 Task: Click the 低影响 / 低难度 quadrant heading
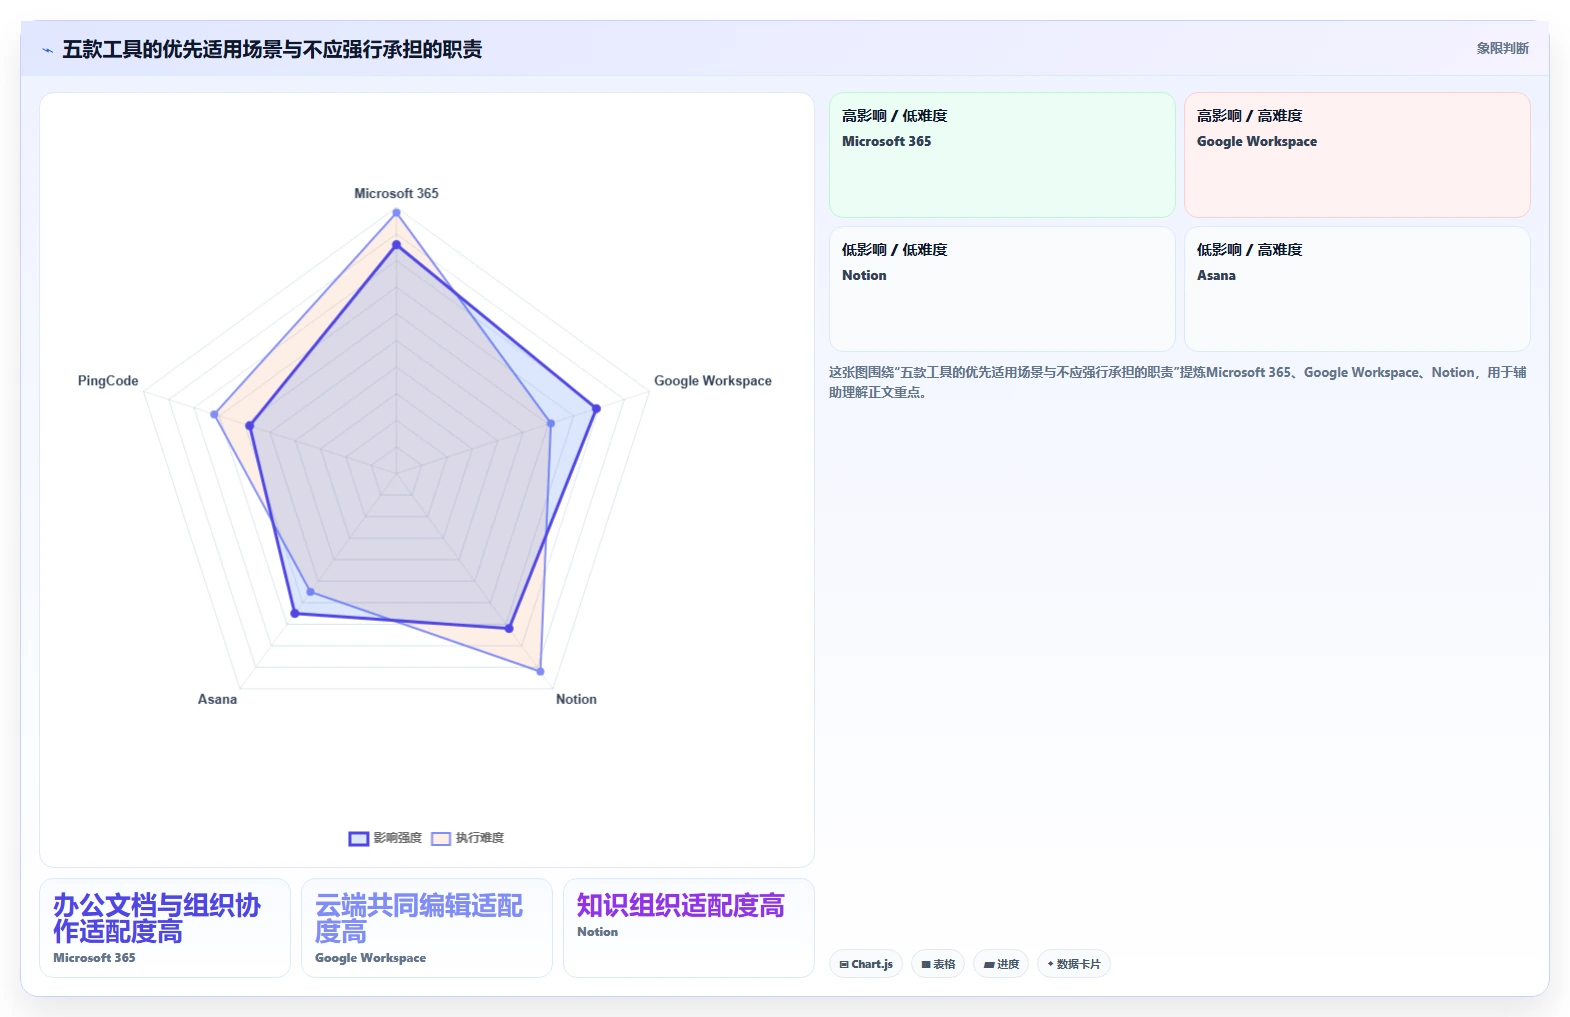894,249
